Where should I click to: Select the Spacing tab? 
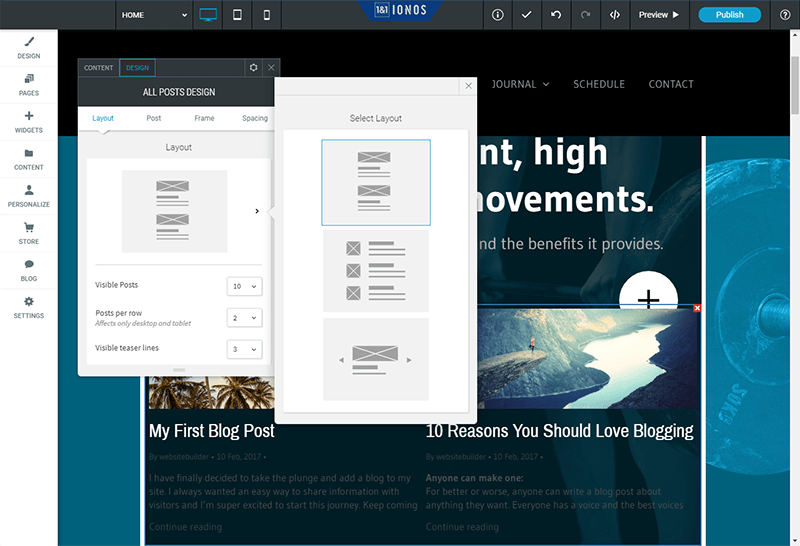[x=255, y=118]
